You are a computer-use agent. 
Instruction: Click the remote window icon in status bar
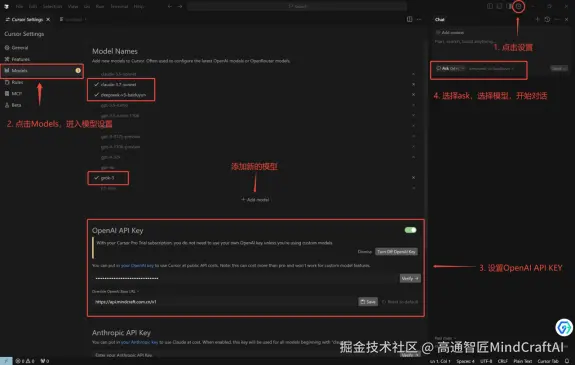click(x=6, y=361)
